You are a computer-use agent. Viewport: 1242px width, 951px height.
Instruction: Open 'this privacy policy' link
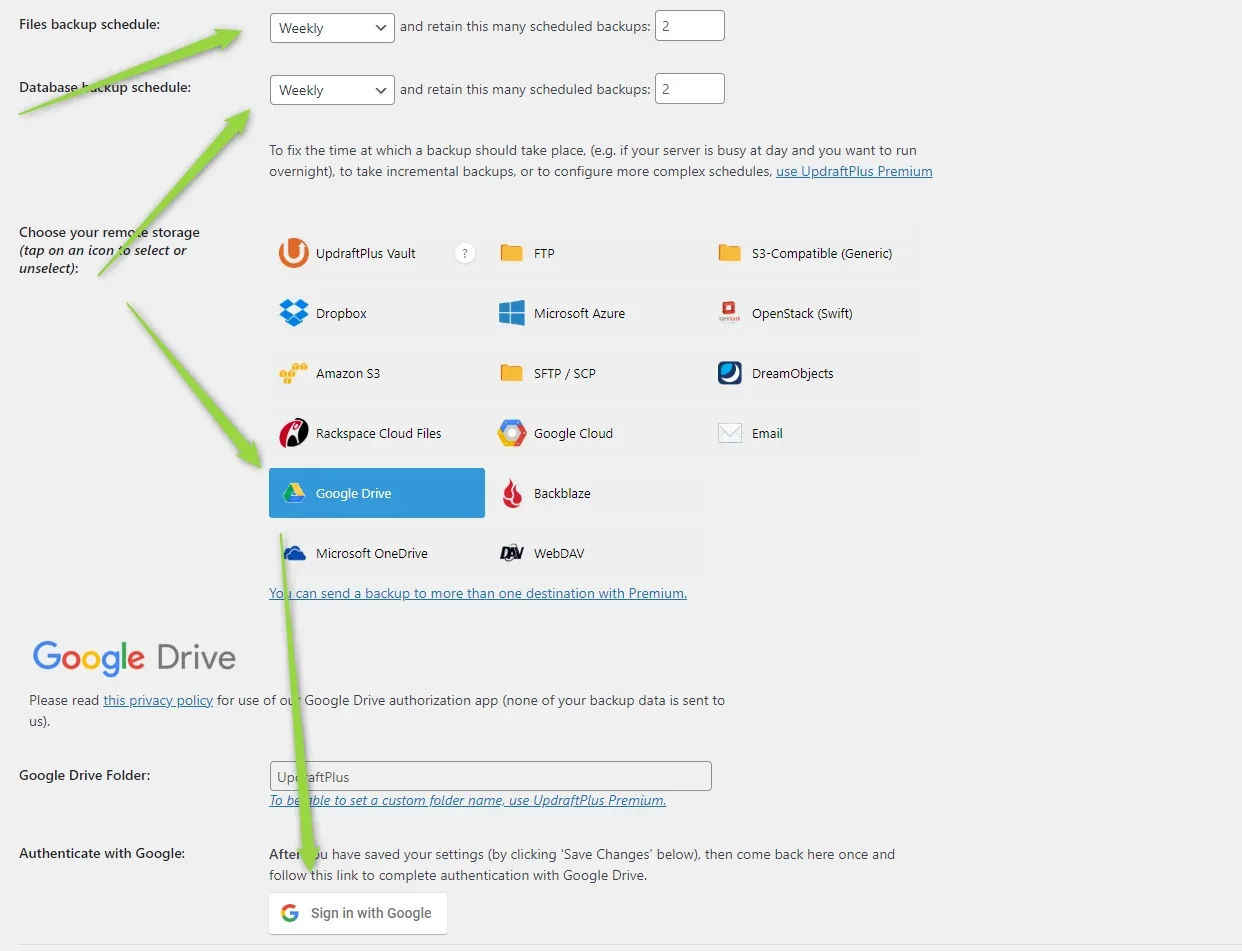[158, 700]
